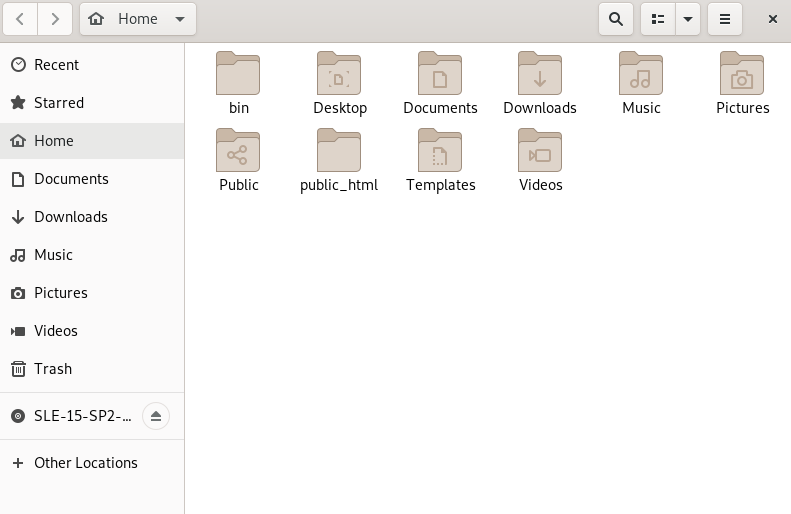Go forward with the right arrow
791x514 pixels.
[55, 19]
